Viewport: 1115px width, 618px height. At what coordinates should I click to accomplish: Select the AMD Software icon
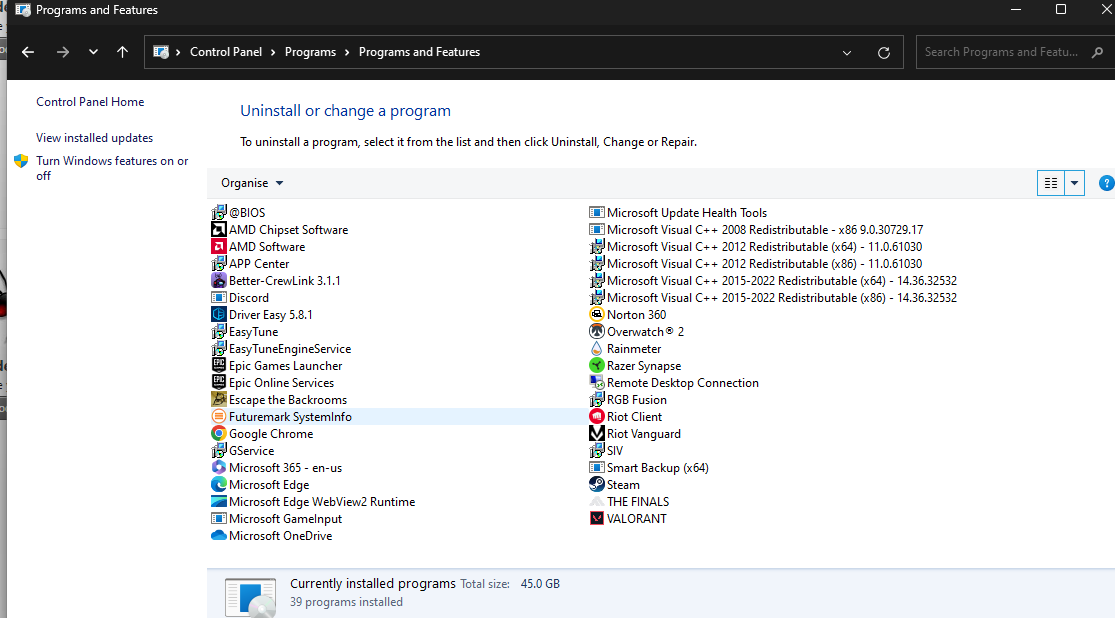click(x=219, y=247)
